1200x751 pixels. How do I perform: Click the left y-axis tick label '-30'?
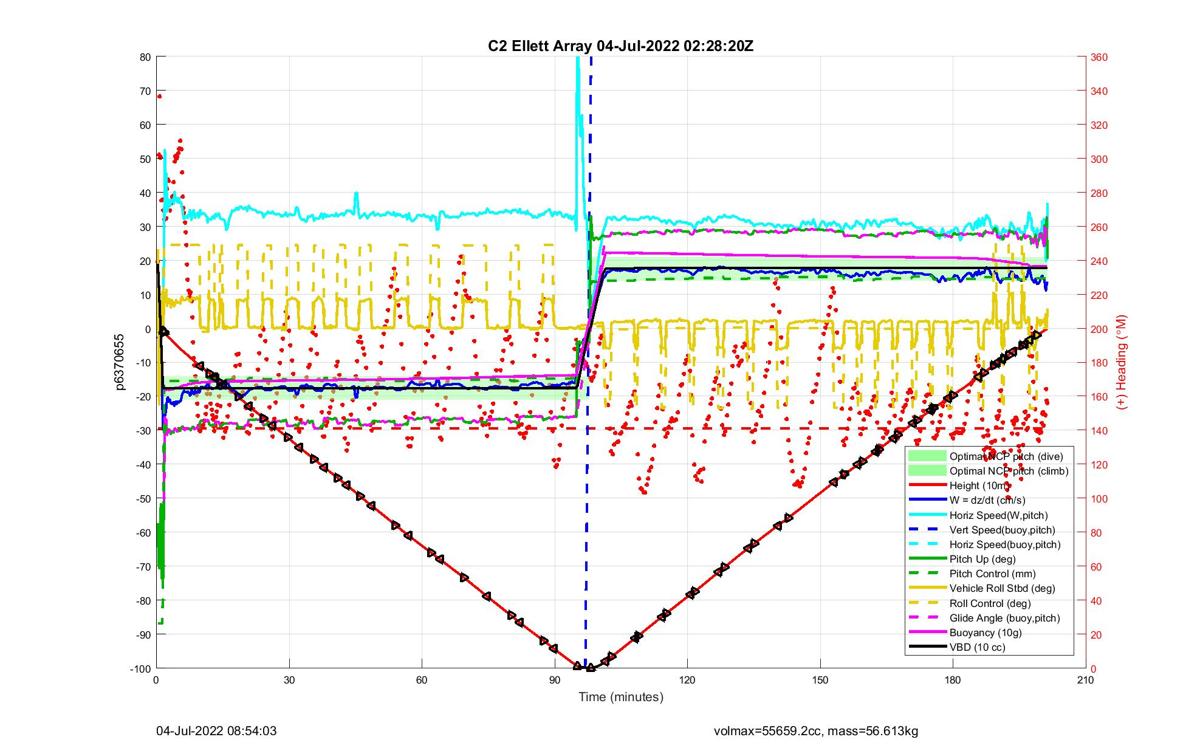point(142,430)
